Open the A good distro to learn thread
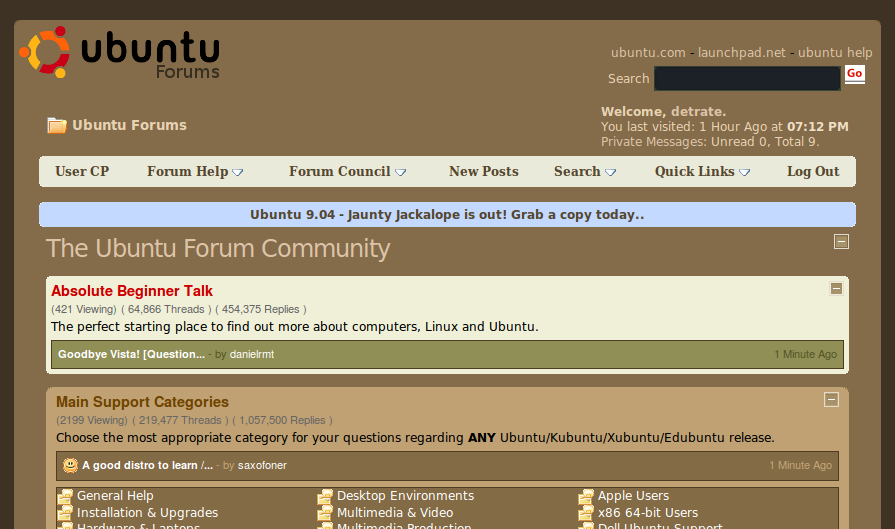The height and width of the screenshot is (529, 895). coord(147,466)
